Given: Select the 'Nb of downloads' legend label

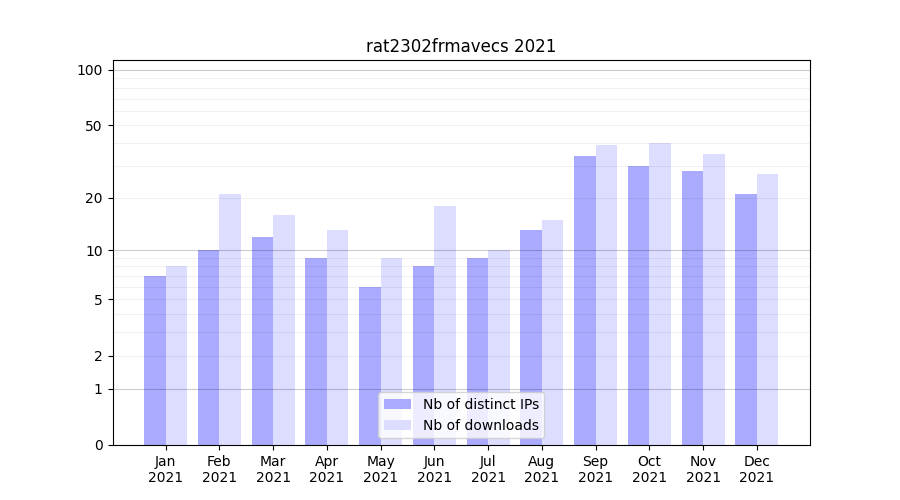Looking at the screenshot, I should 480,425.
